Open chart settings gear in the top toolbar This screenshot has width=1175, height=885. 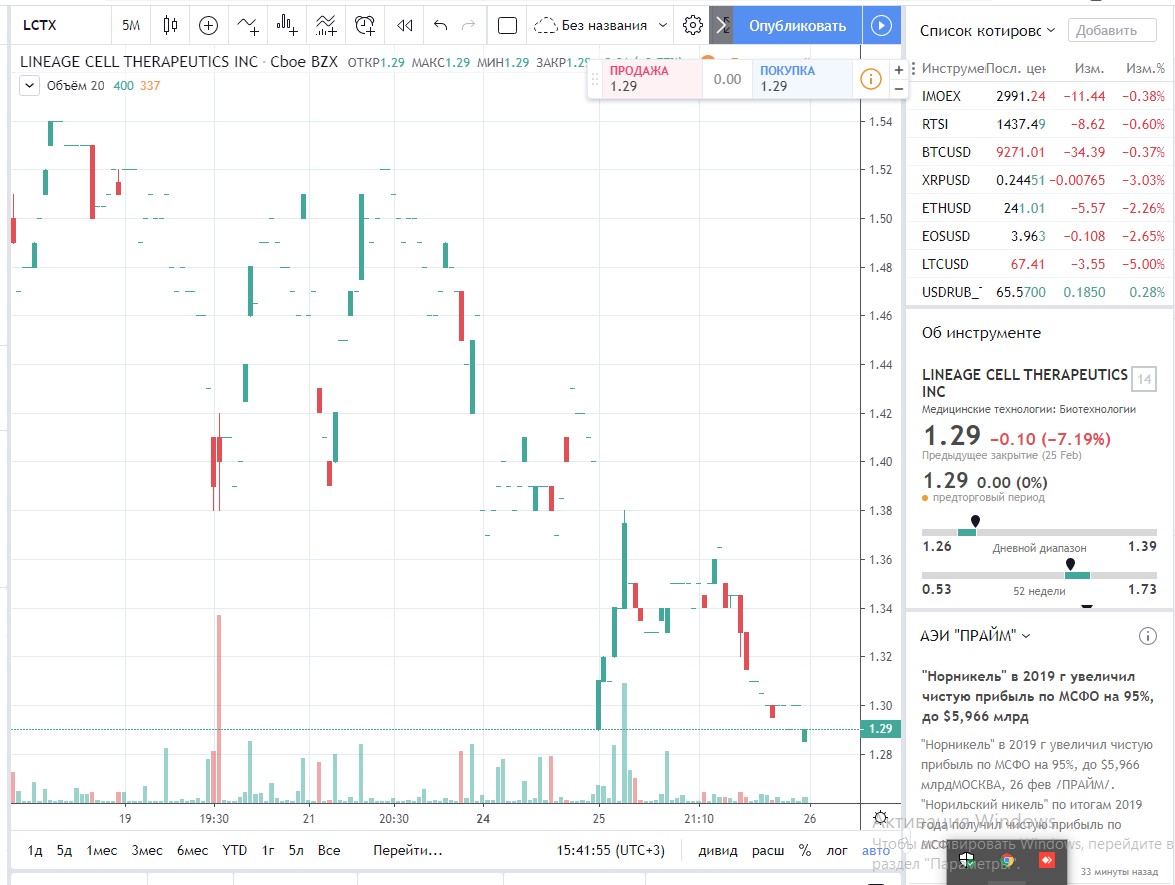coord(692,25)
